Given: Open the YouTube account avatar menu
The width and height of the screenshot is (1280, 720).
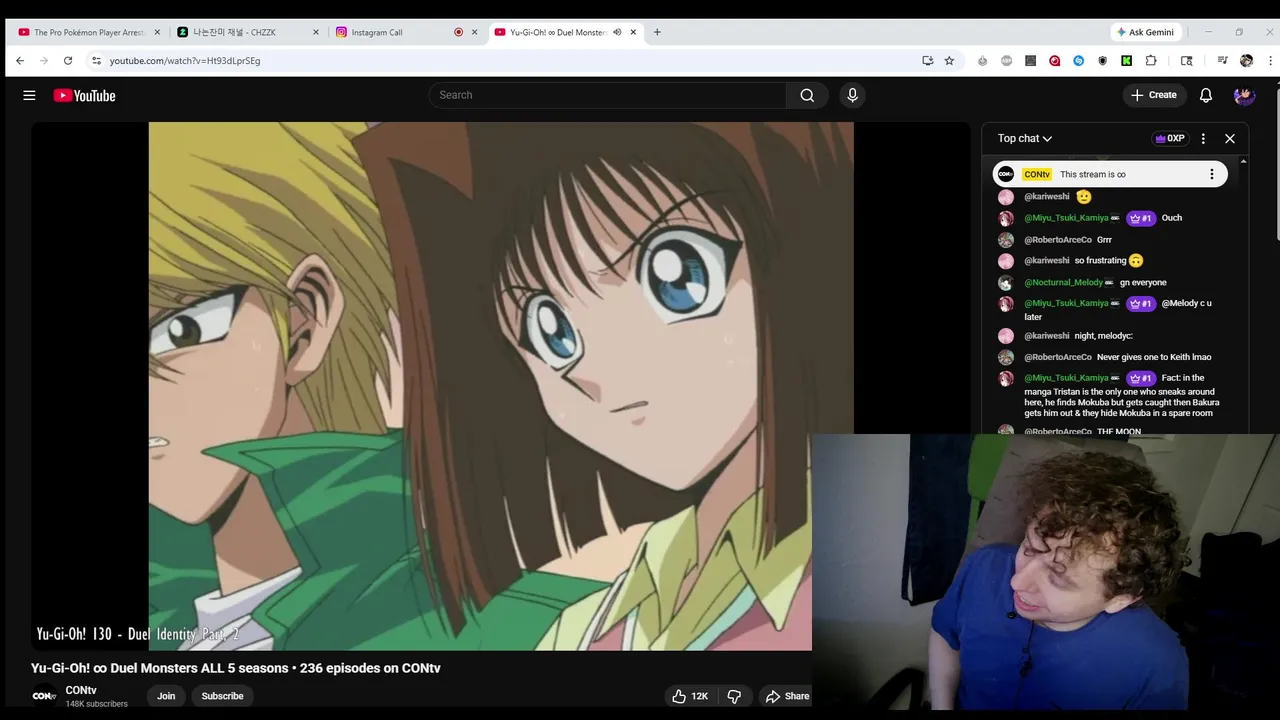Looking at the screenshot, I should point(1244,95).
